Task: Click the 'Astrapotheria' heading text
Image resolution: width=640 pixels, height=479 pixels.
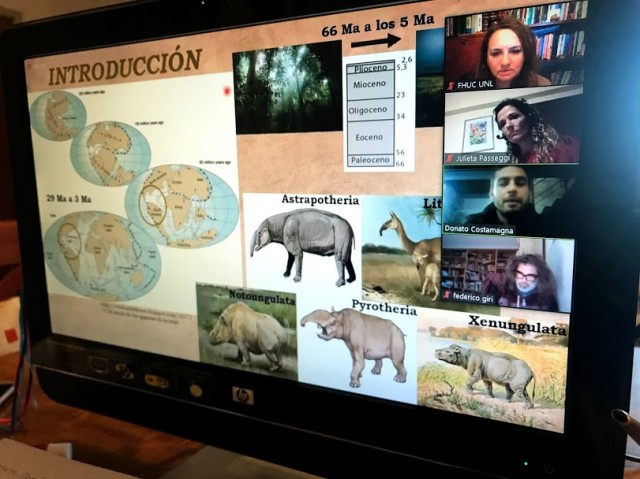Action: [x=320, y=200]
